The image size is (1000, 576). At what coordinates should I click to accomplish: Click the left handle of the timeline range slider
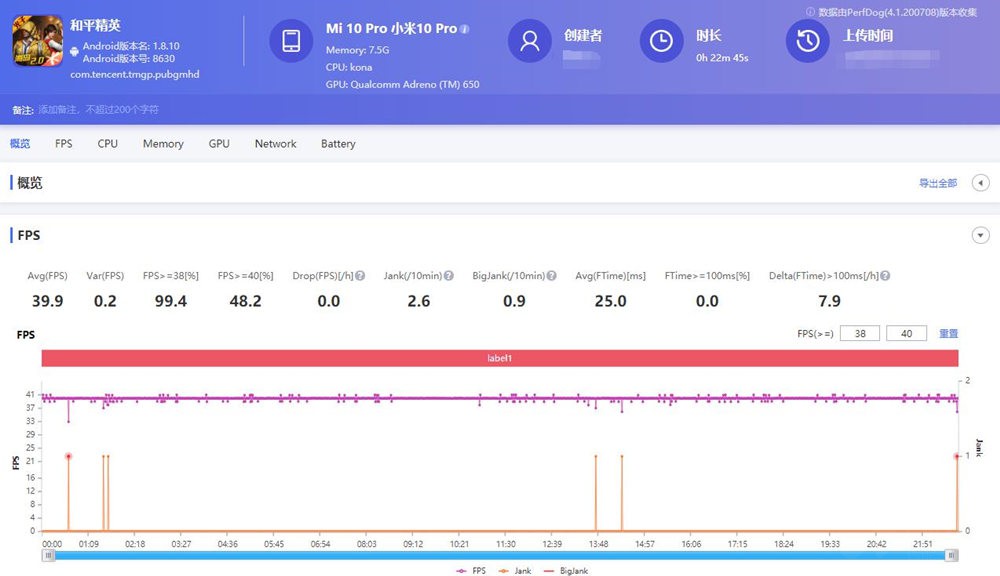(48, 556)
